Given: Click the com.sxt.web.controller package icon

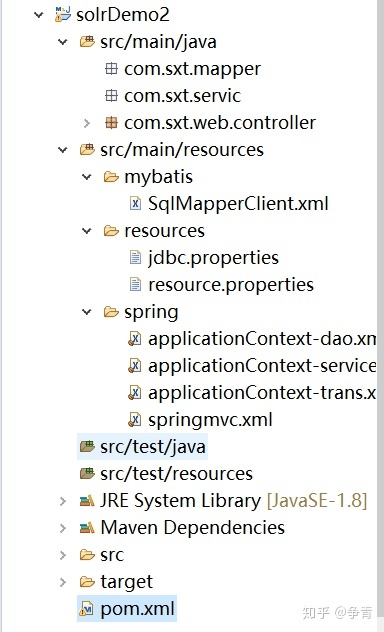Looking at the screenshot, I should coord(111,123).
